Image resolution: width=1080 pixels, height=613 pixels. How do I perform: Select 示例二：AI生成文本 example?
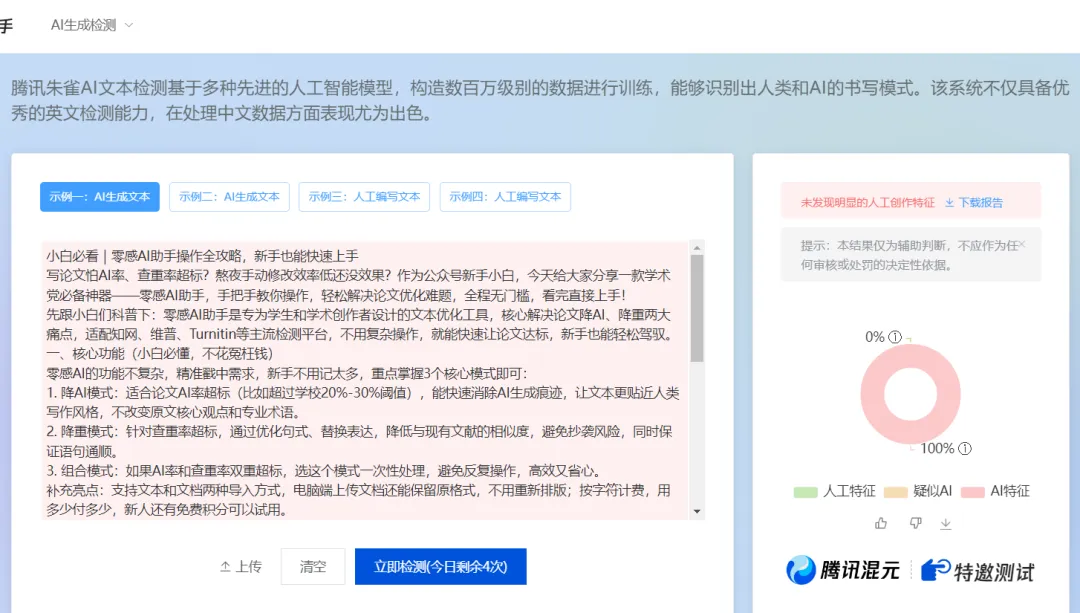pos(229,197)
